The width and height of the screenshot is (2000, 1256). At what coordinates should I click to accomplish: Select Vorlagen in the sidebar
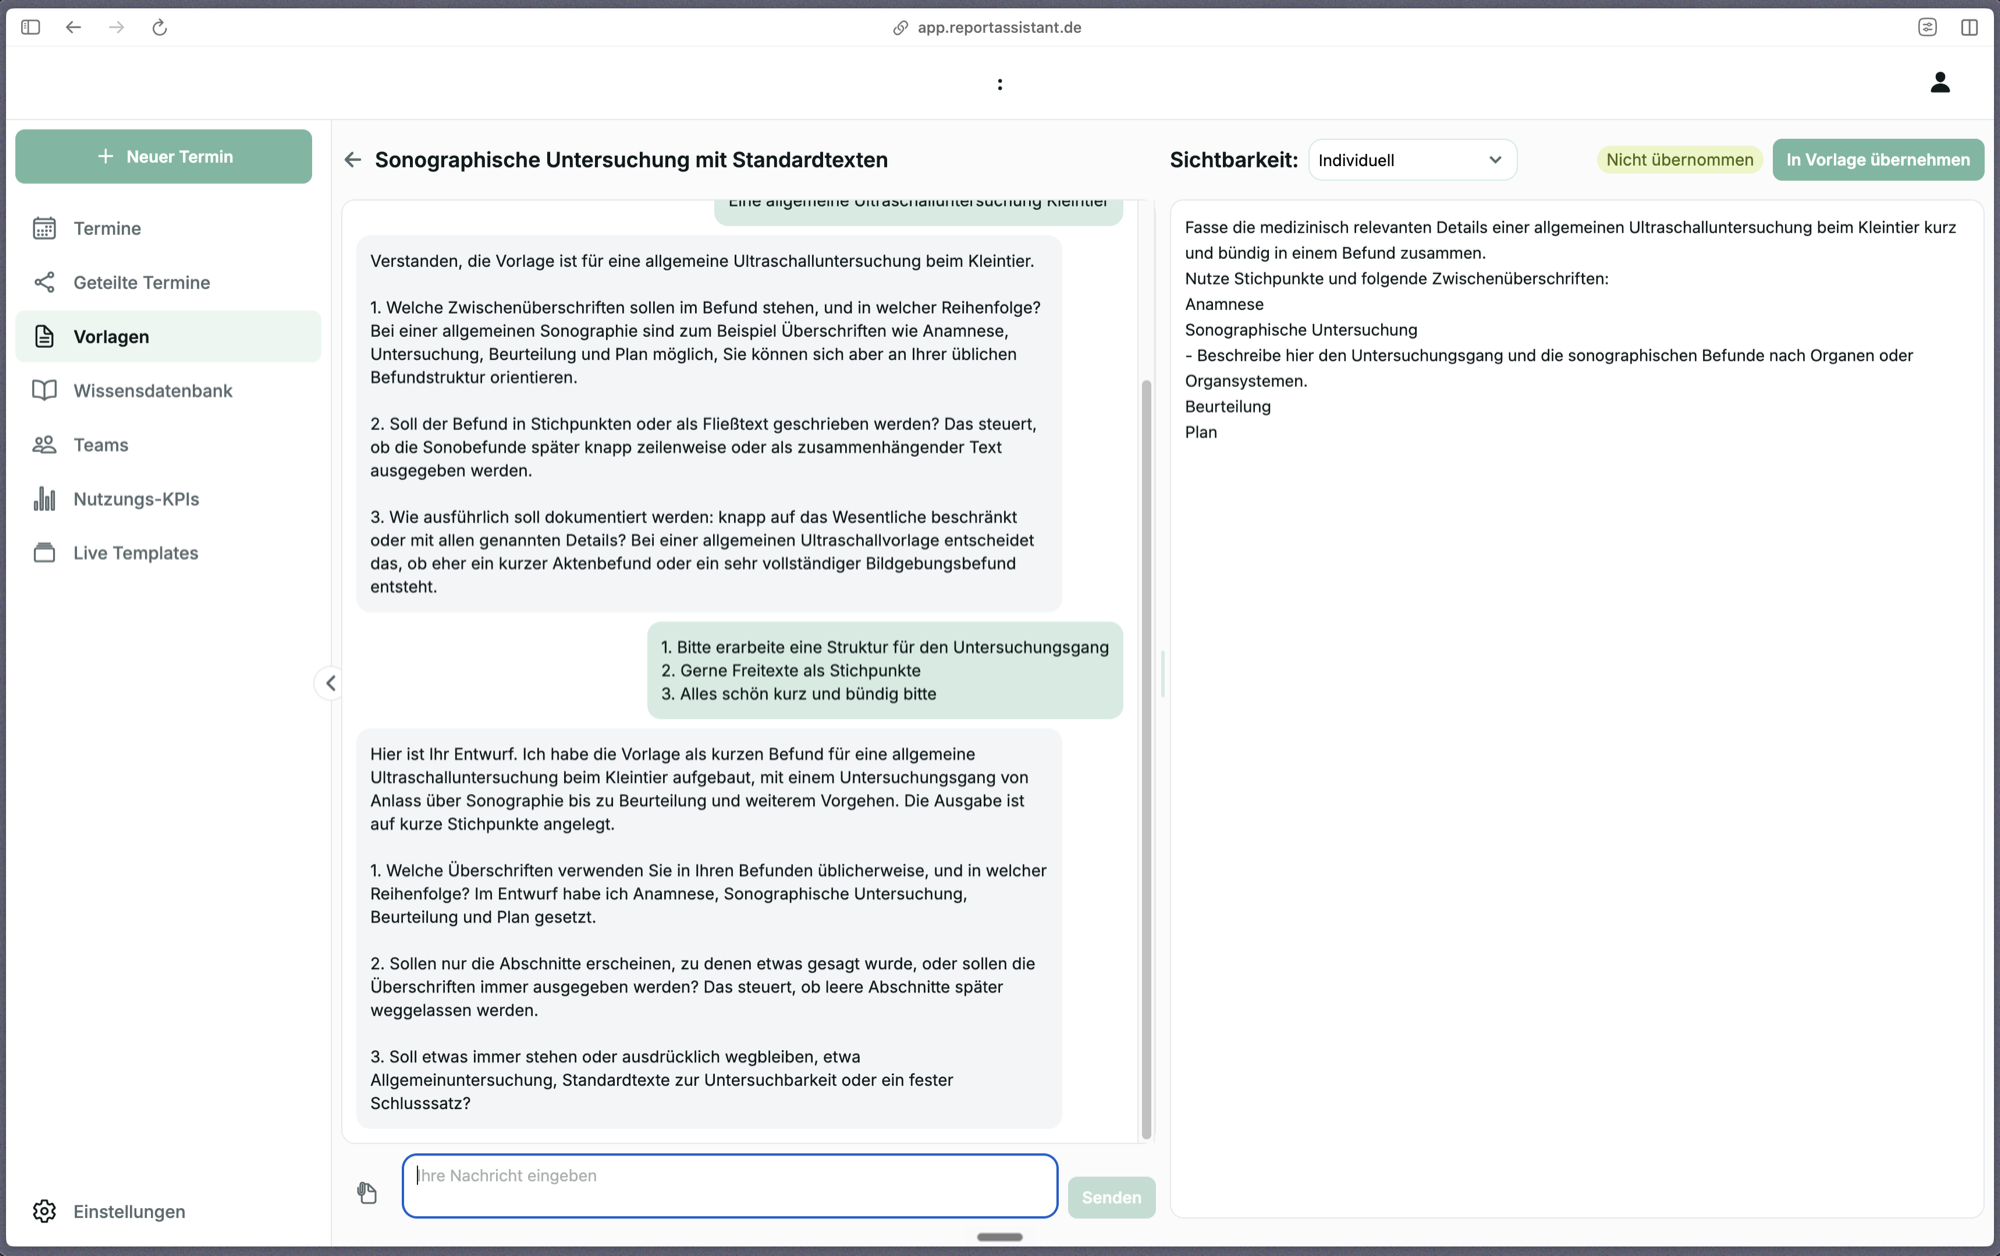coord(168,336)
